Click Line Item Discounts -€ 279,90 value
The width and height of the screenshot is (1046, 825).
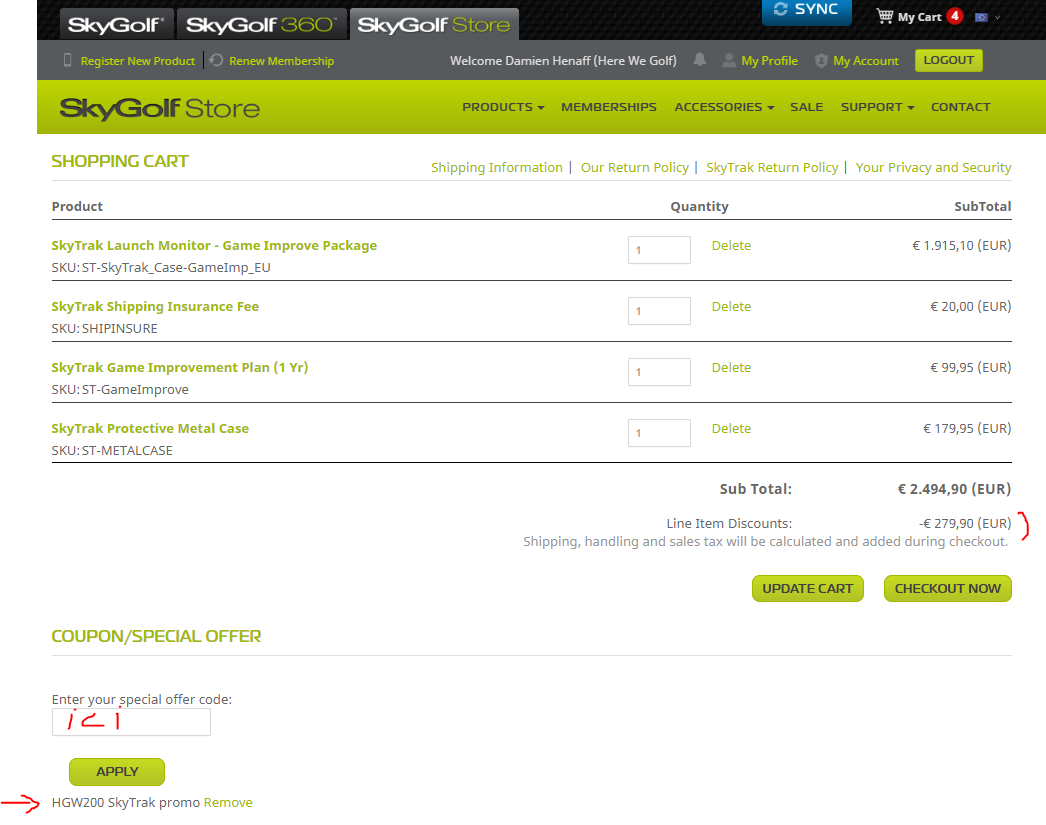tap(965, 524)
